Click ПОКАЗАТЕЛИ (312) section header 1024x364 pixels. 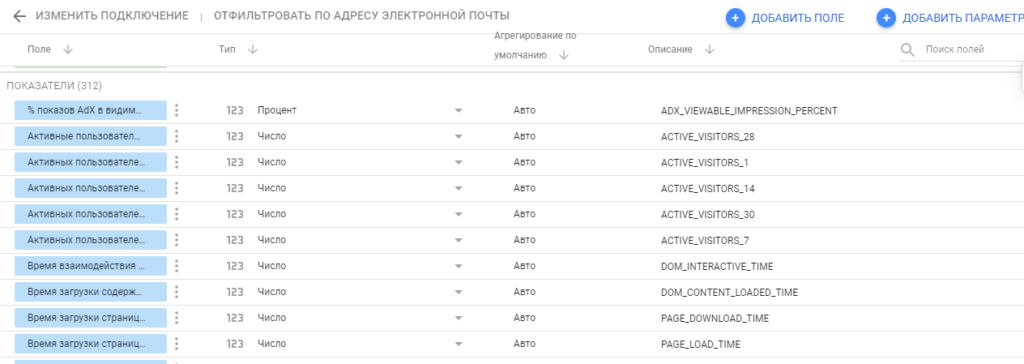[x=54, y=86]
